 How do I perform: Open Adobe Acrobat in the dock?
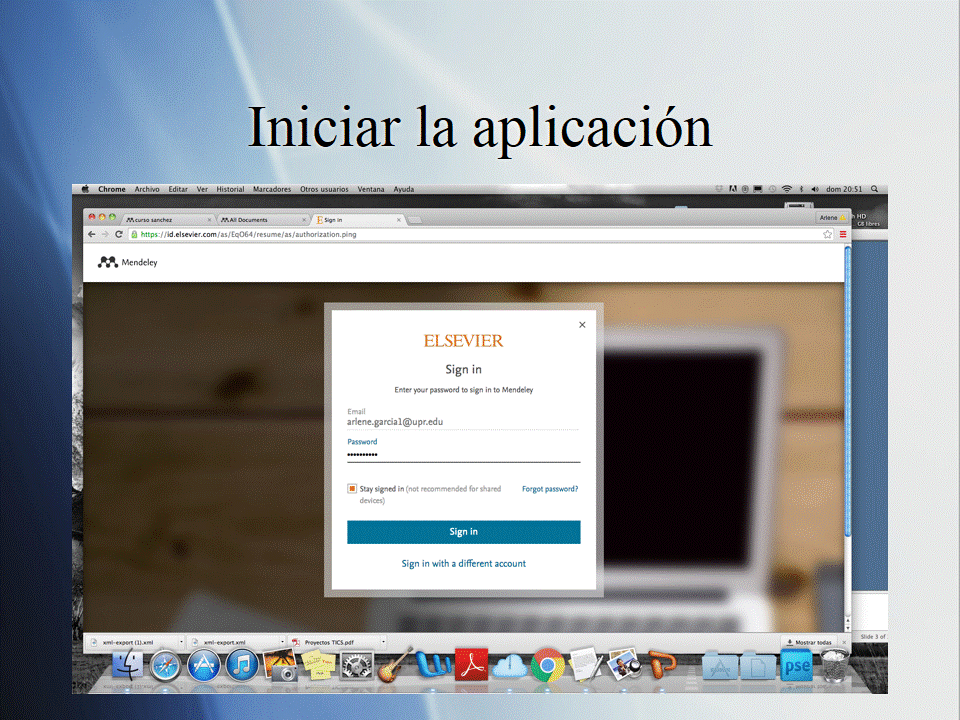click(471, 665)
